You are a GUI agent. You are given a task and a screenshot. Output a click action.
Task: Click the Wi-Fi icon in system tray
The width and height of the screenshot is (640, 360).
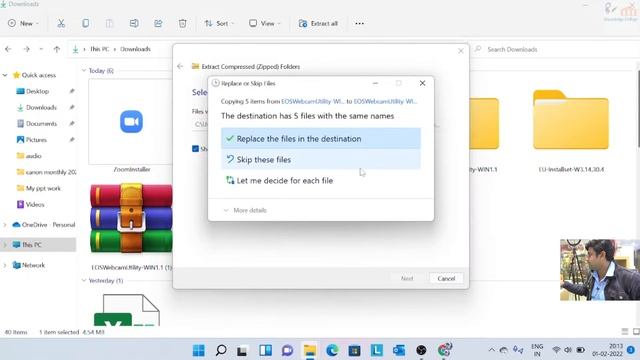coord(556,350)
